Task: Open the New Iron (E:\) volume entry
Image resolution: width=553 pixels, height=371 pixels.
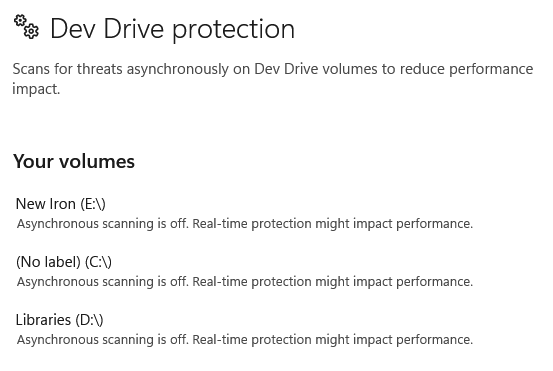Action: [61, 204]
